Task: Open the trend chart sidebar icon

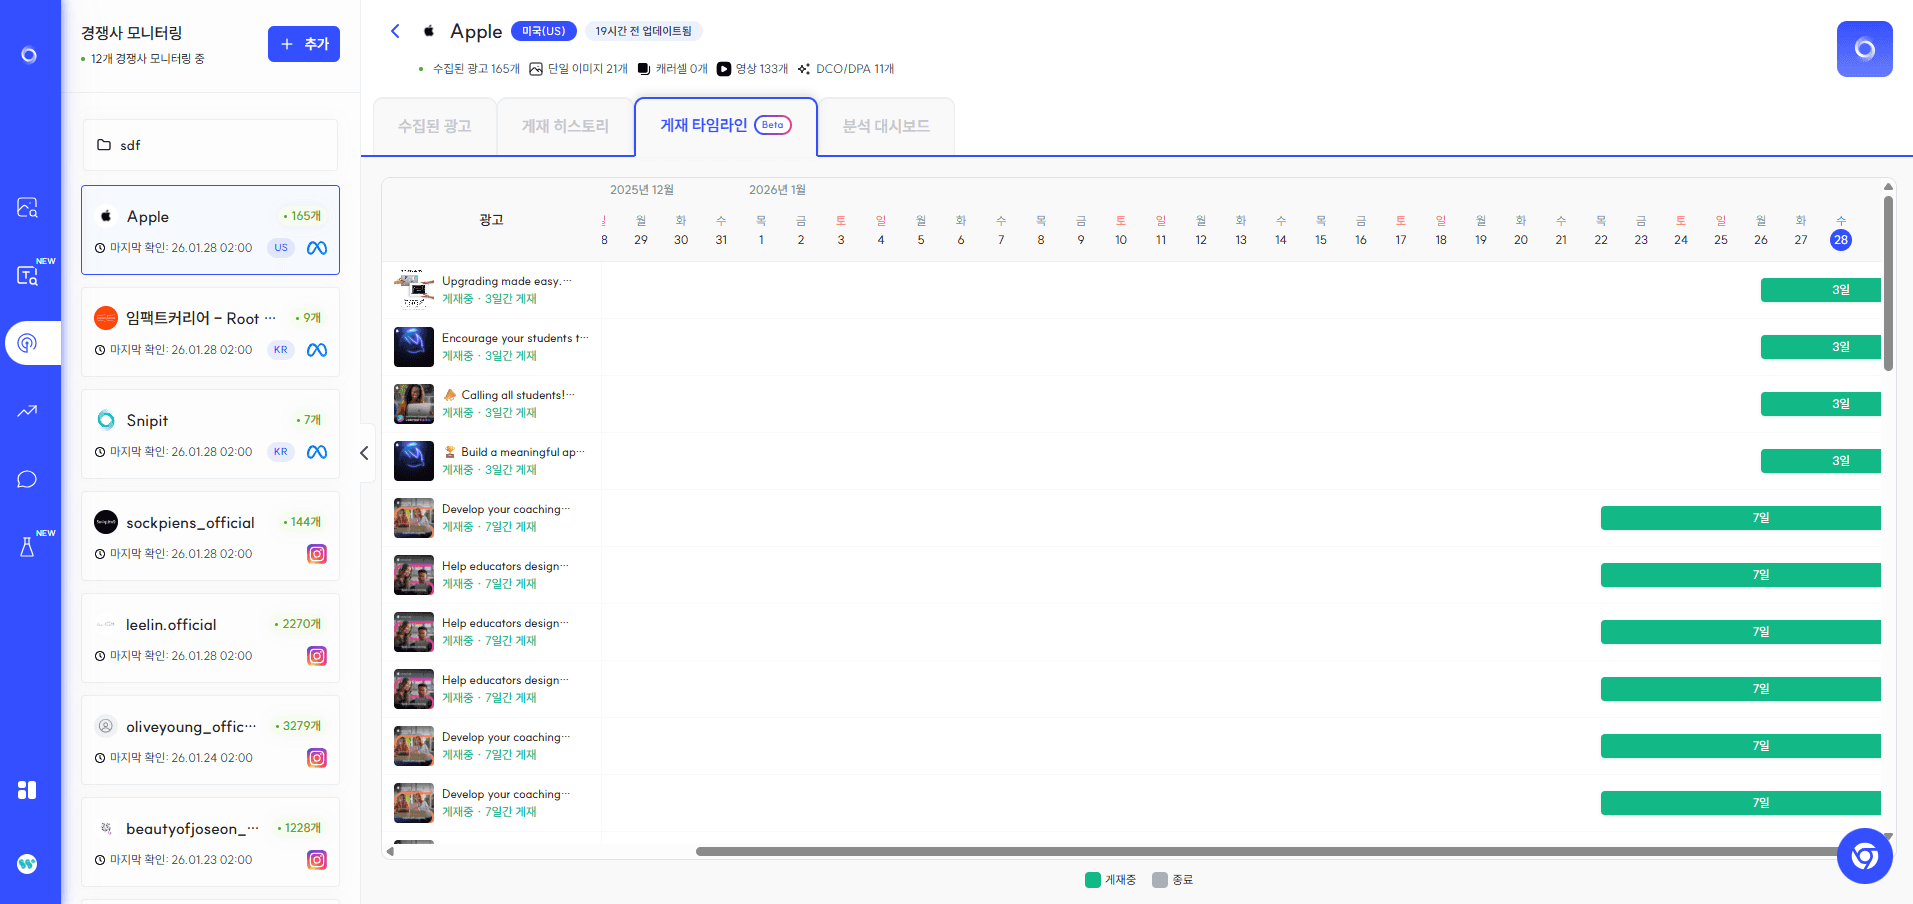Action: (x=28, y=411)
